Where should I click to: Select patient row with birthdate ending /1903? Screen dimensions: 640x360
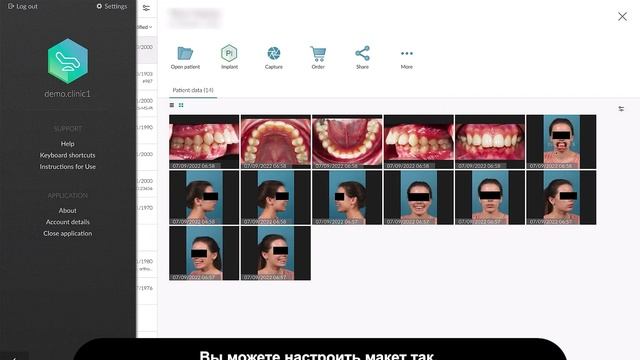tap(147, 77)
